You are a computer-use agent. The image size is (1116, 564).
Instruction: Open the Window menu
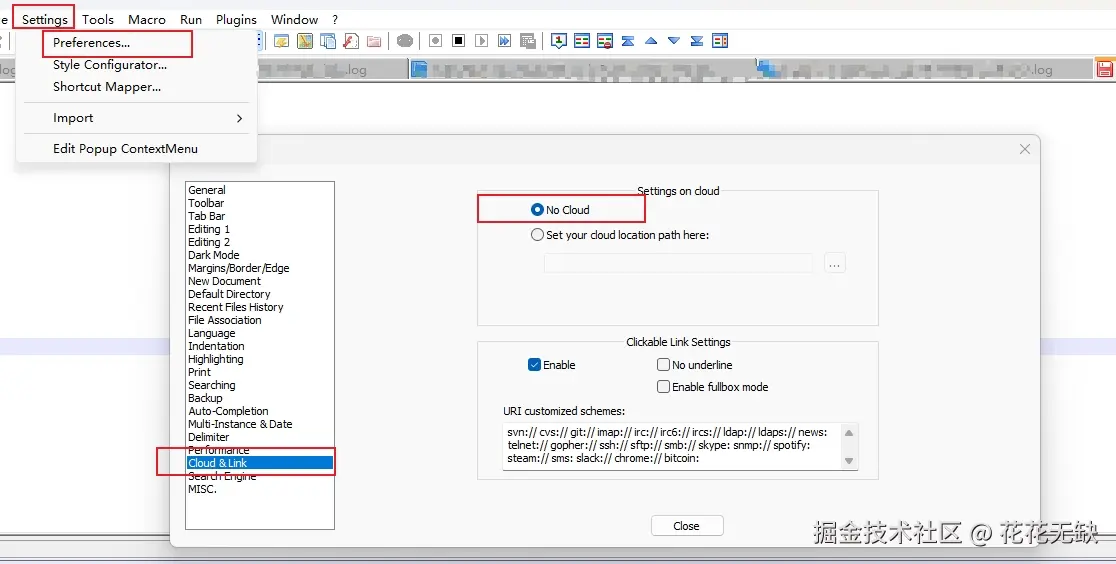[294, 19]
